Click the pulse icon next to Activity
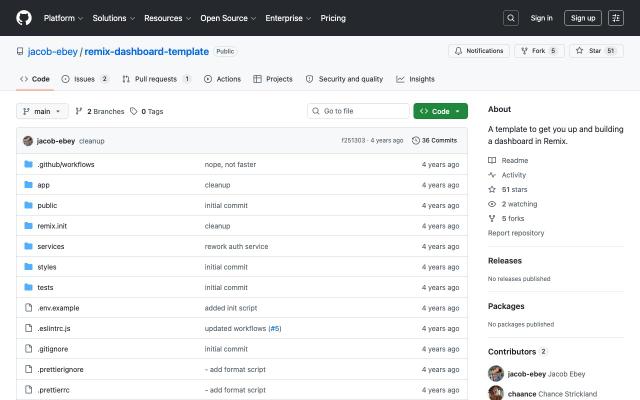The height and width of the screenshot is (400, 640). coord(492,175)
